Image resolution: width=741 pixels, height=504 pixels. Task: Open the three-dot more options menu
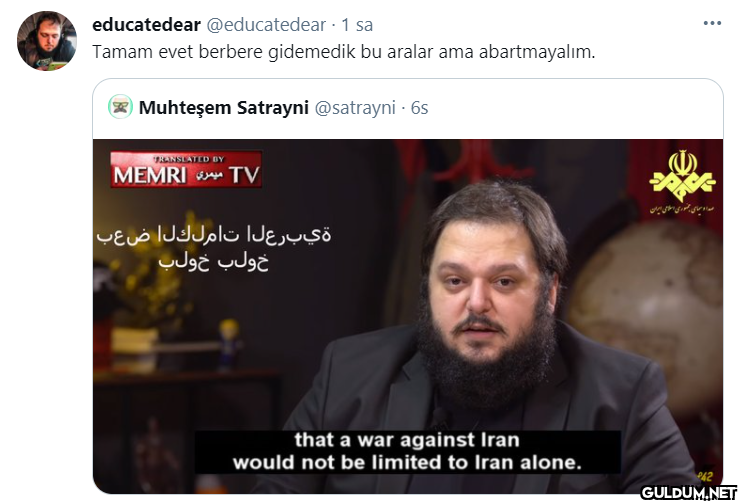pos(712,23)
